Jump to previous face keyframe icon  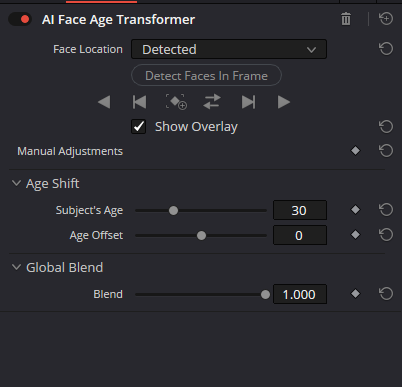(x=139, y=102)
